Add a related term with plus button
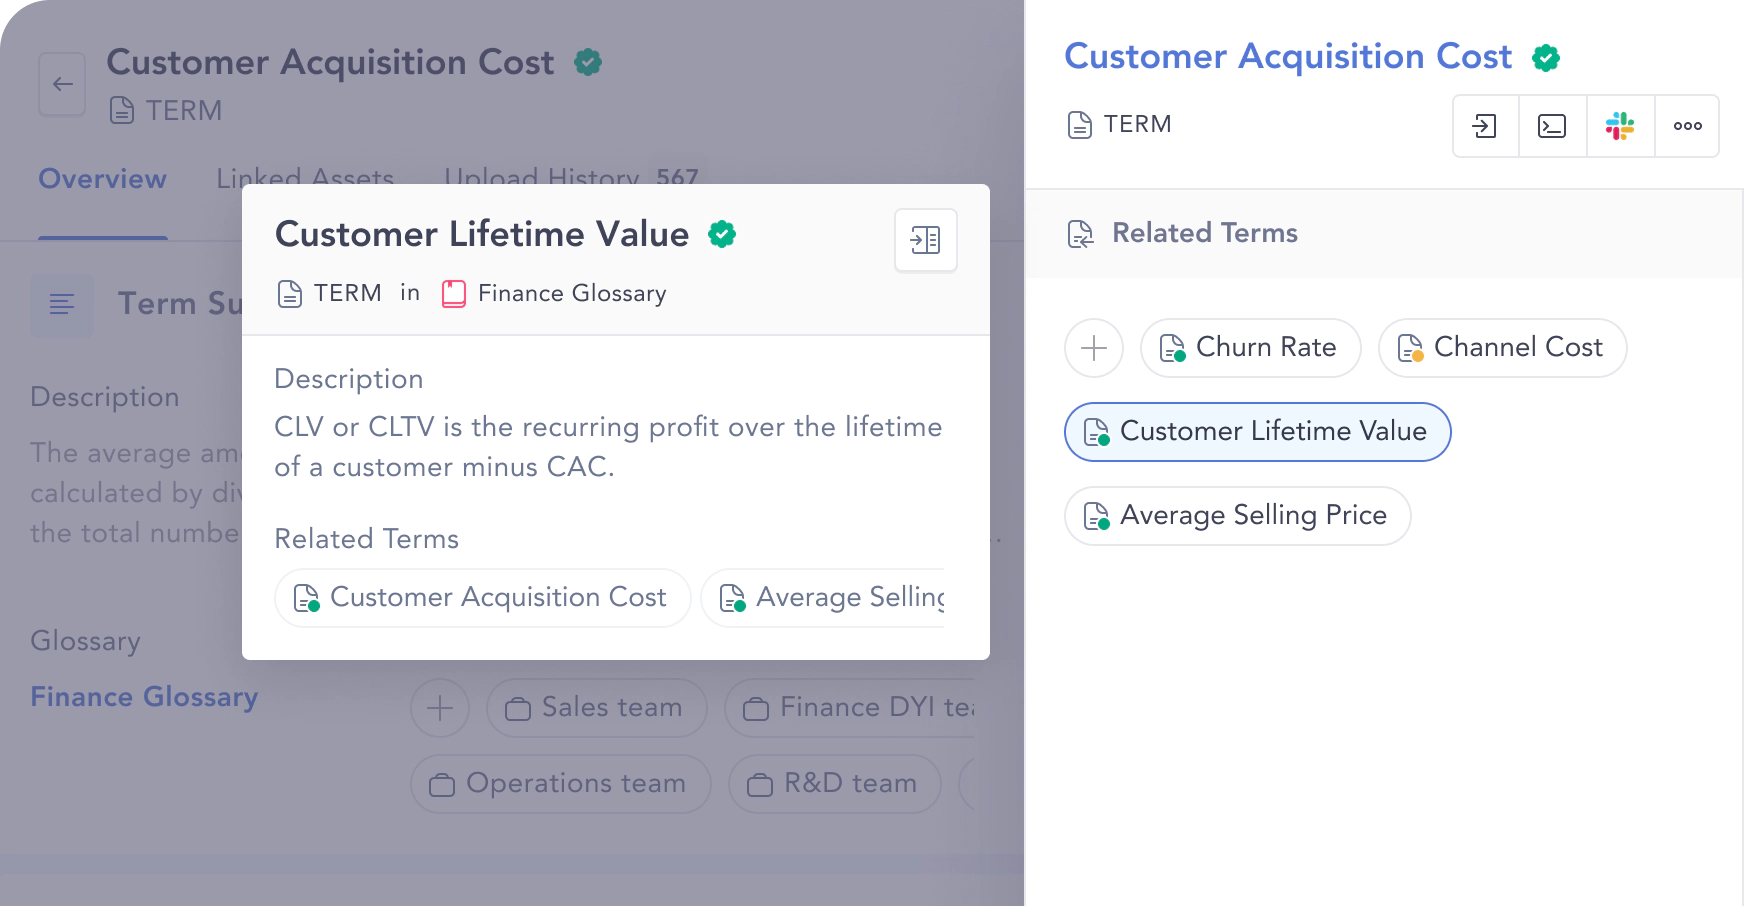The height and width of the screenshot is (906, 1744). click(1094, 348)
